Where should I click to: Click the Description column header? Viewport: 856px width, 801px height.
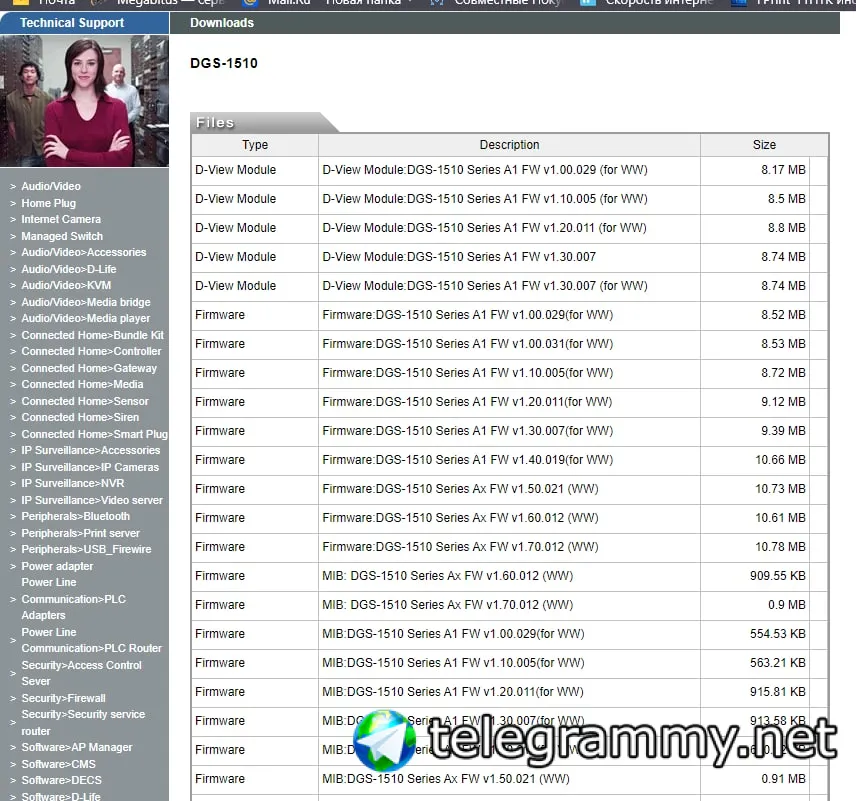509,145
